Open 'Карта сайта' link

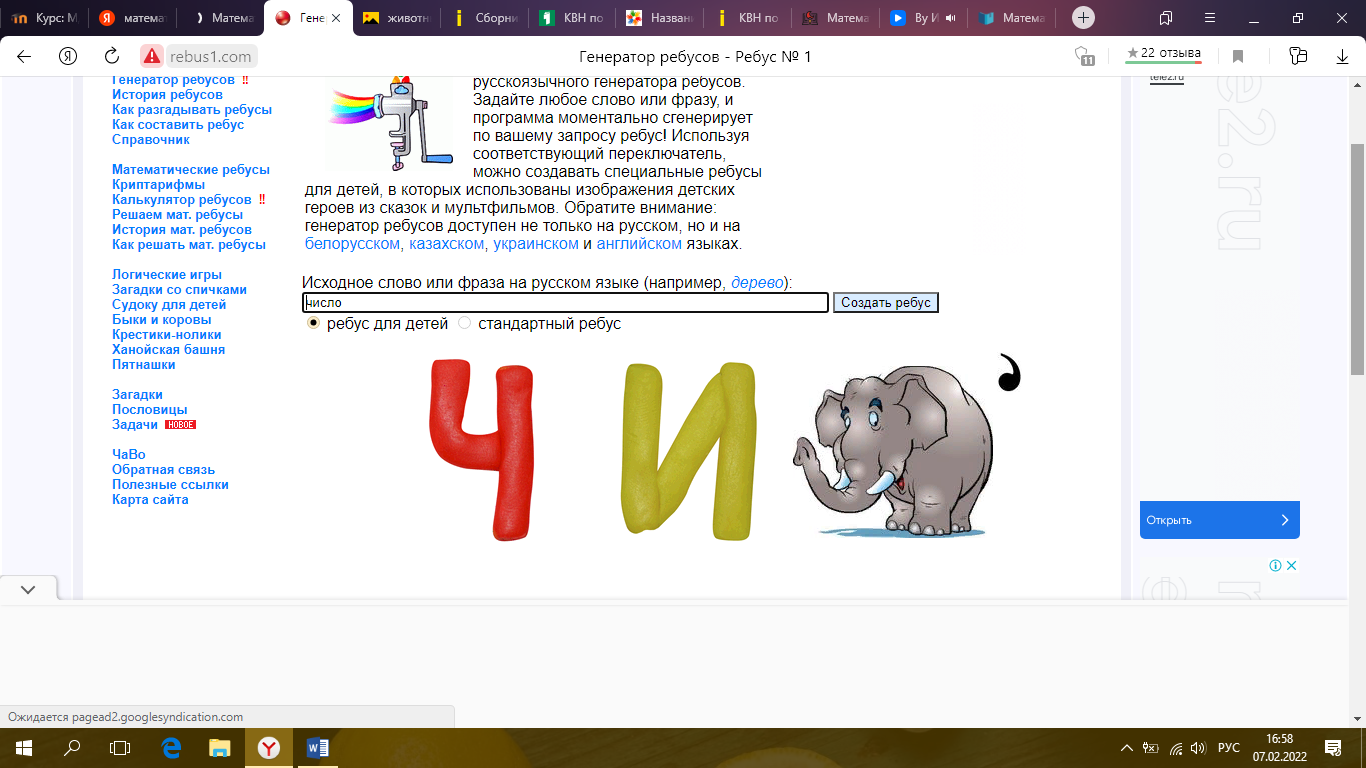[x=150, y=500]
